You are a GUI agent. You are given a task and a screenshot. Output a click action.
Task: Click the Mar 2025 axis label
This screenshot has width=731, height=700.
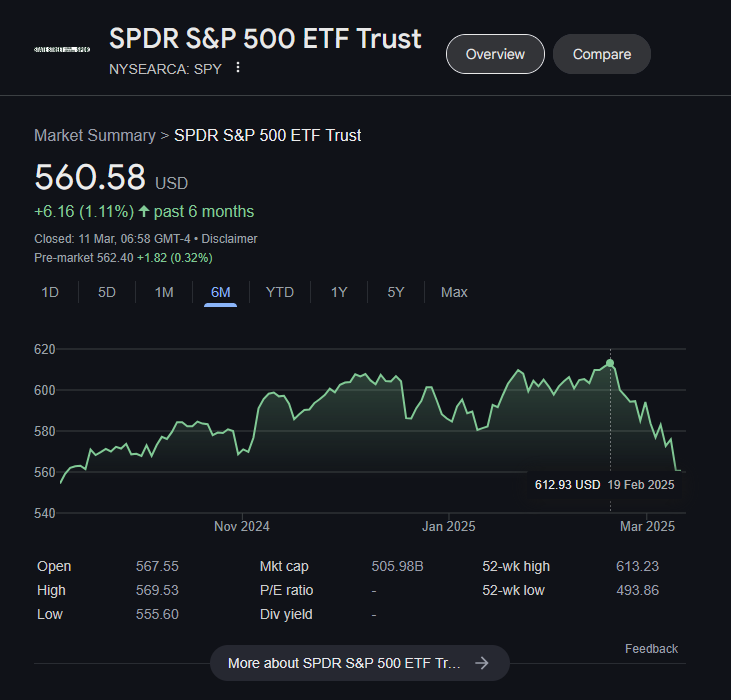[x=647, y=527]
